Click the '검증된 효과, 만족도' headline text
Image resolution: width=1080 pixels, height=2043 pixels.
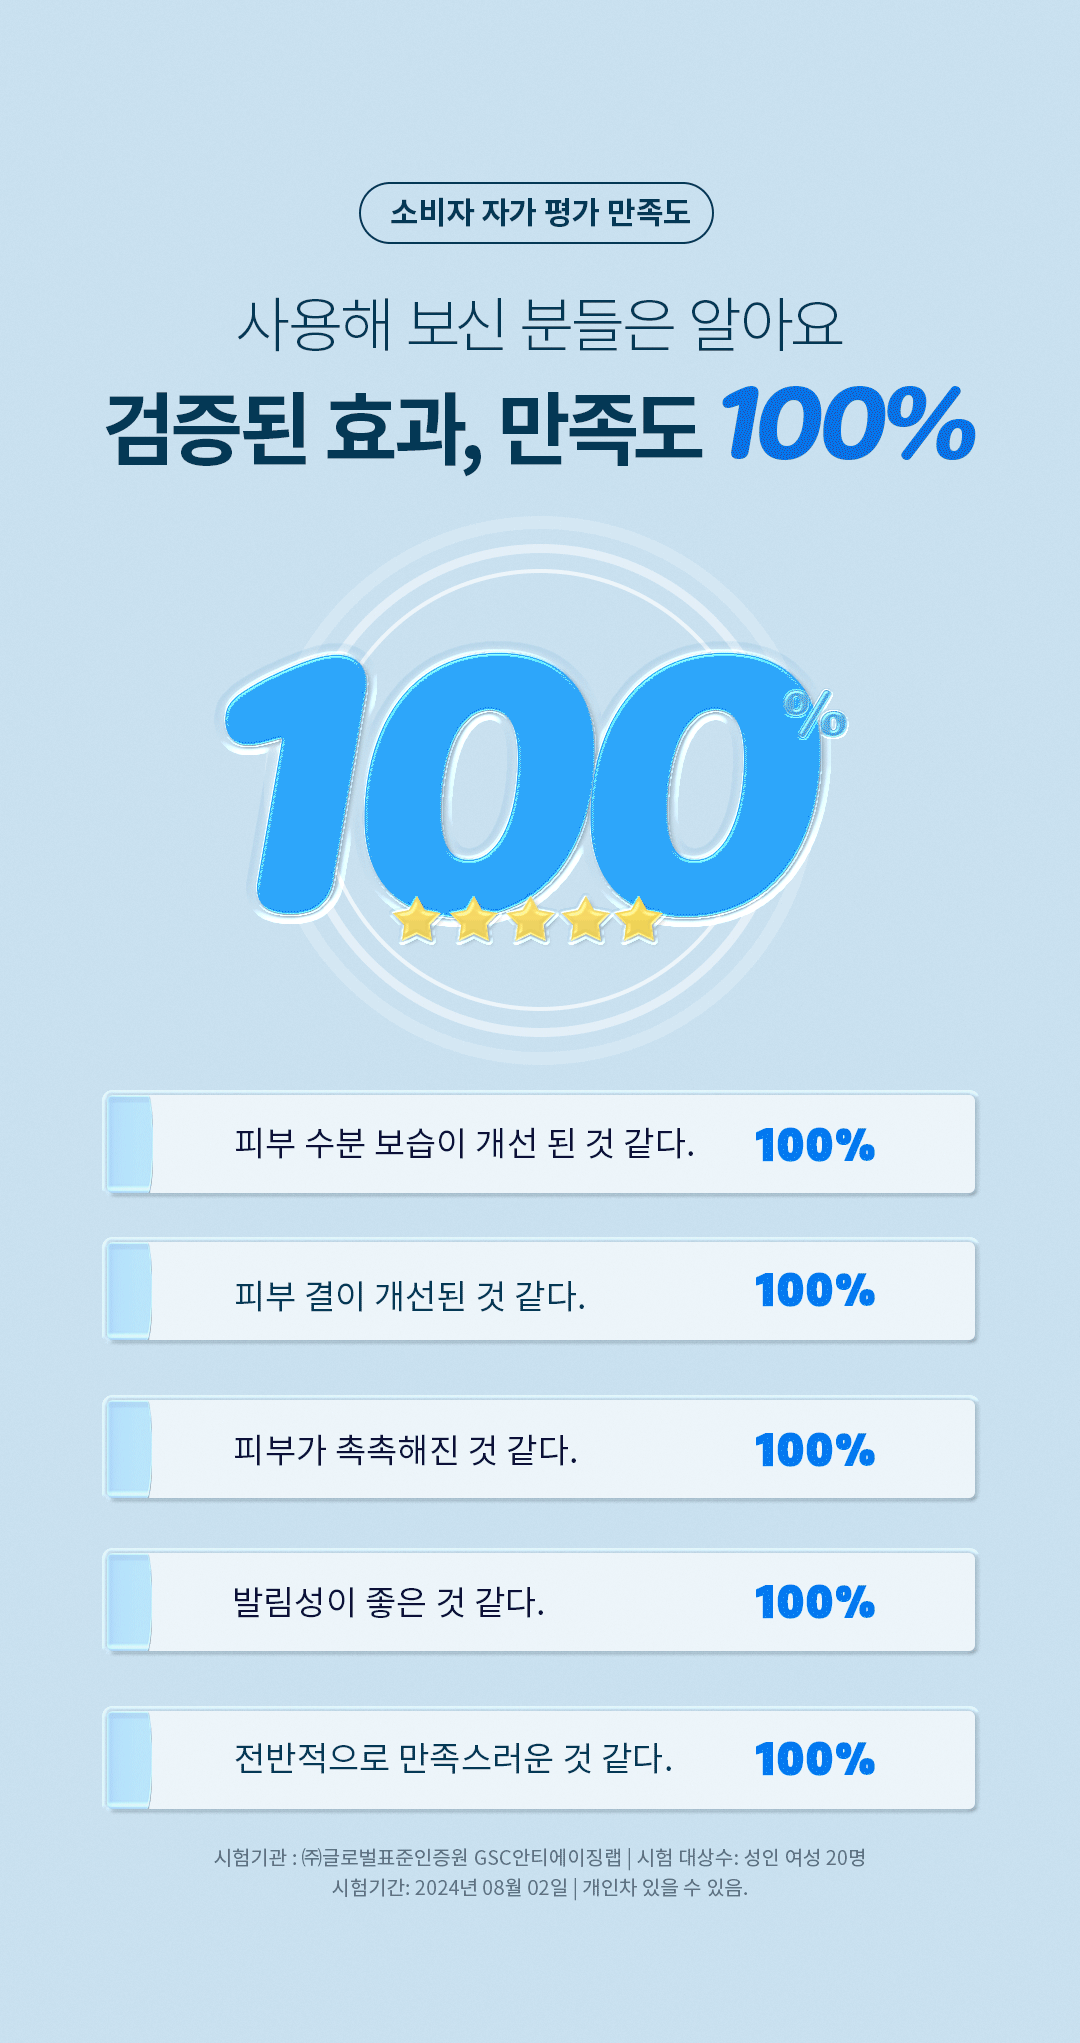coord(403,430)
